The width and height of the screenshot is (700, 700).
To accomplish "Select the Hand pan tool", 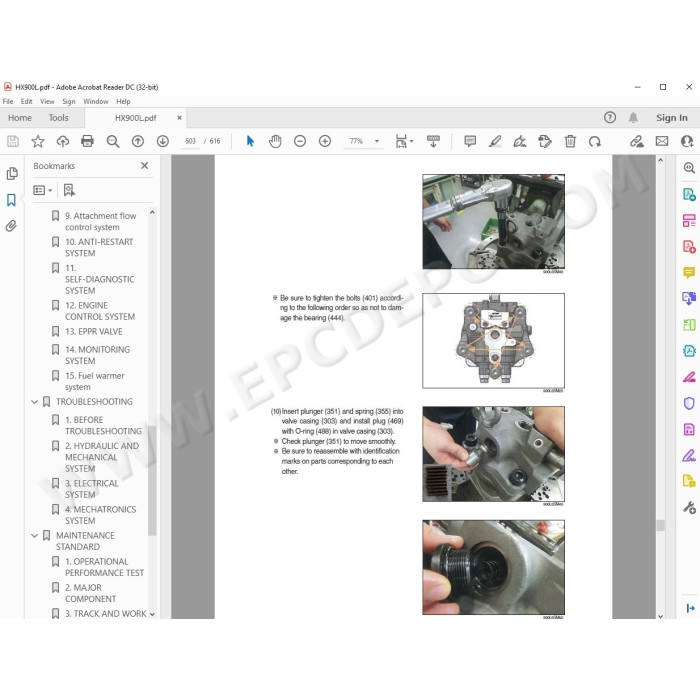I will (275, 142).
